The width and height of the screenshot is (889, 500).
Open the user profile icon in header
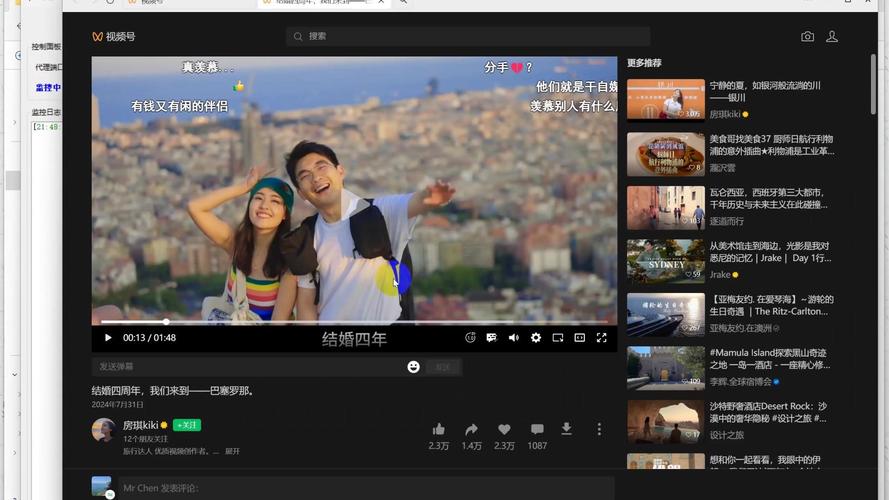tap(832, 36)
